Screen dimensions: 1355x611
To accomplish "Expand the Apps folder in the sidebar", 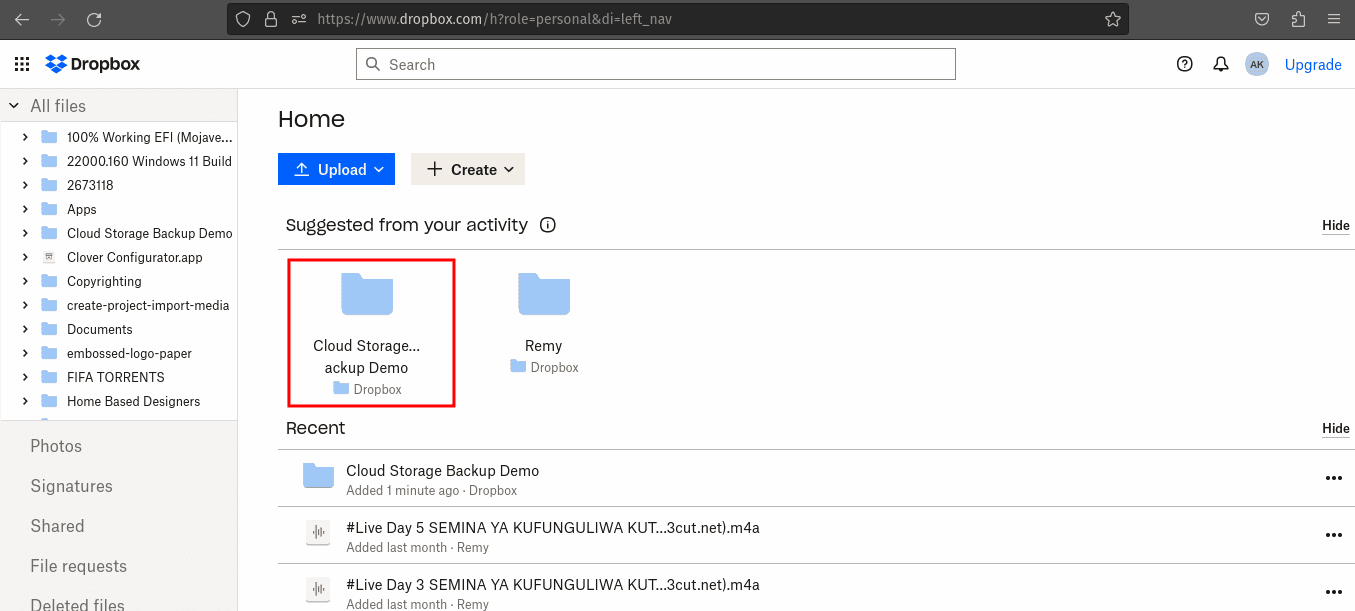I will coord(25,209).
